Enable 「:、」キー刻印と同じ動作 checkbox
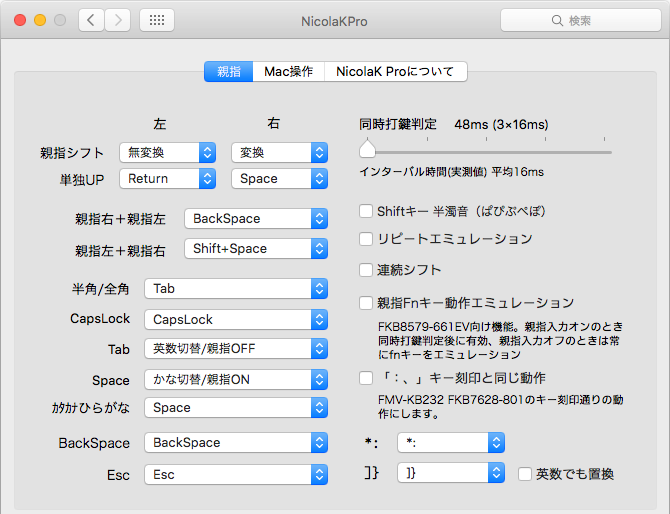Viewport: 670px width, 514px height. click(366, 378)
